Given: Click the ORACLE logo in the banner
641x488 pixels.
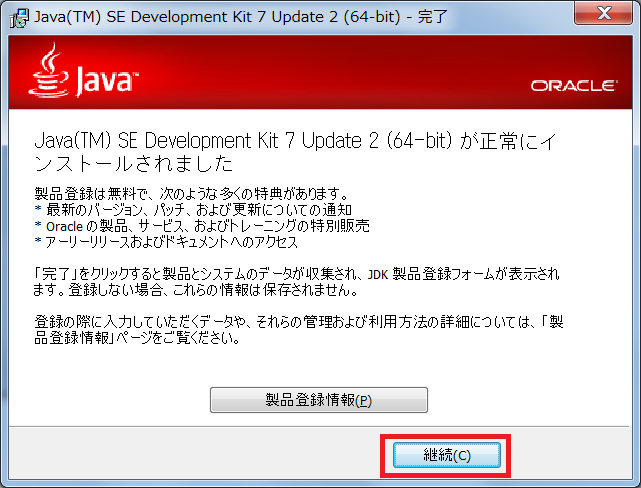Looking at the screenshot, I should 574,86.
